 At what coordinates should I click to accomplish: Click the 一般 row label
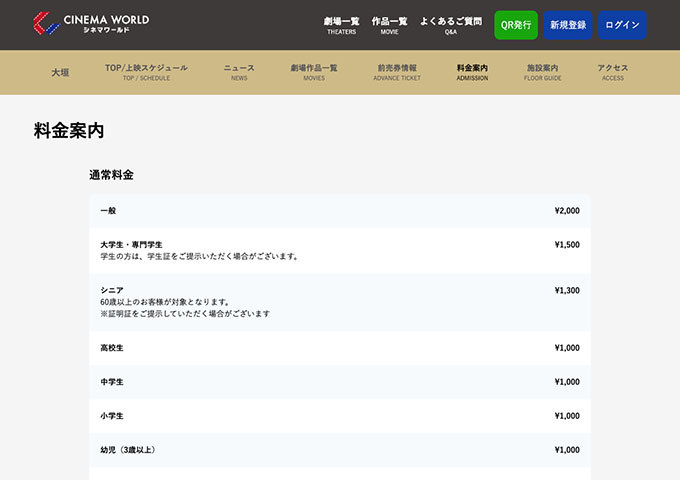pyautogui.click(x=108, y=211)
